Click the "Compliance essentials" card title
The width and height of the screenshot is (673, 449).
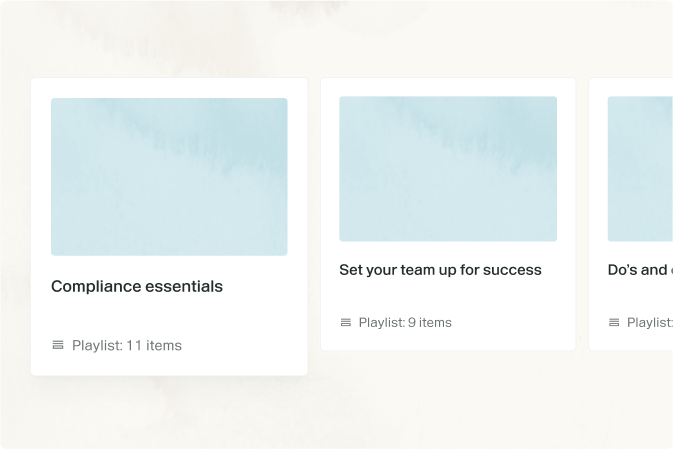click(137, 287)
